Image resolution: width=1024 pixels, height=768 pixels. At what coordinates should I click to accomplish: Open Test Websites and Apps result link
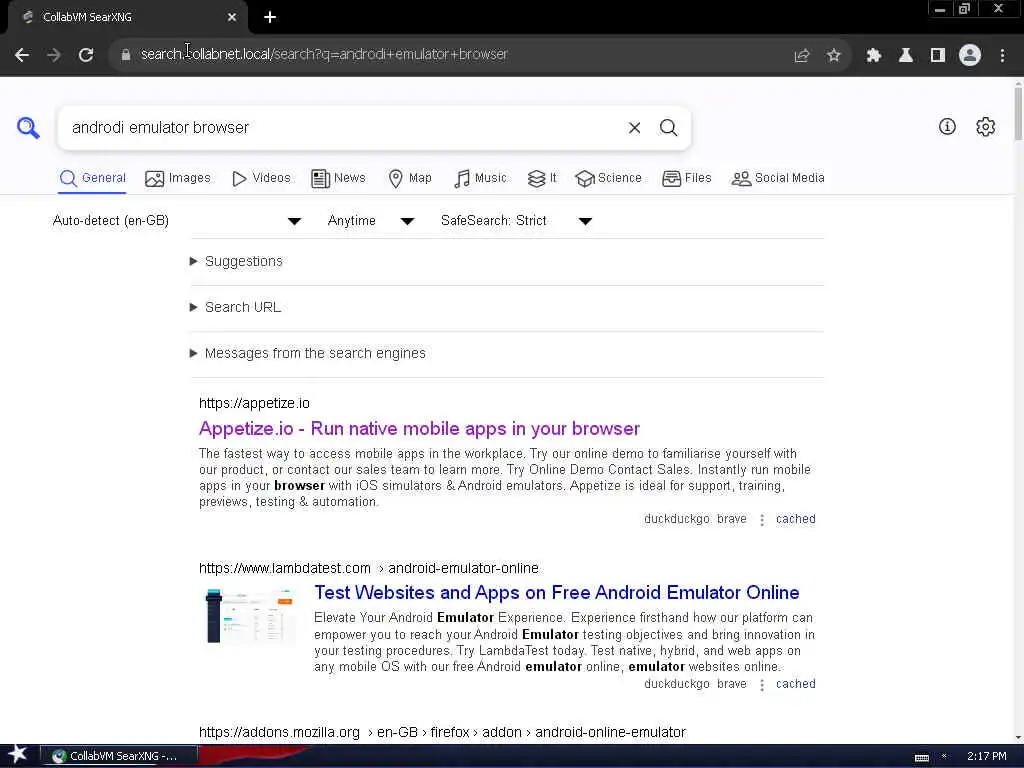click(x=556, y=593)
